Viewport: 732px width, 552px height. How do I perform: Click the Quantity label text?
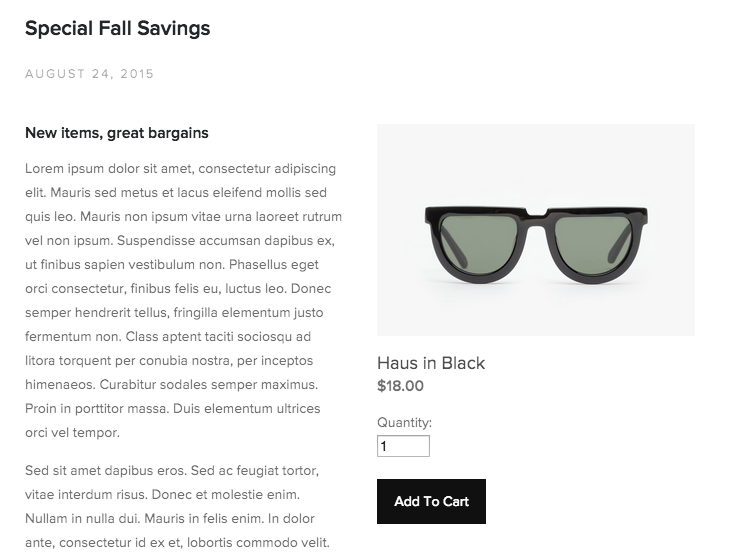point(404,423)
